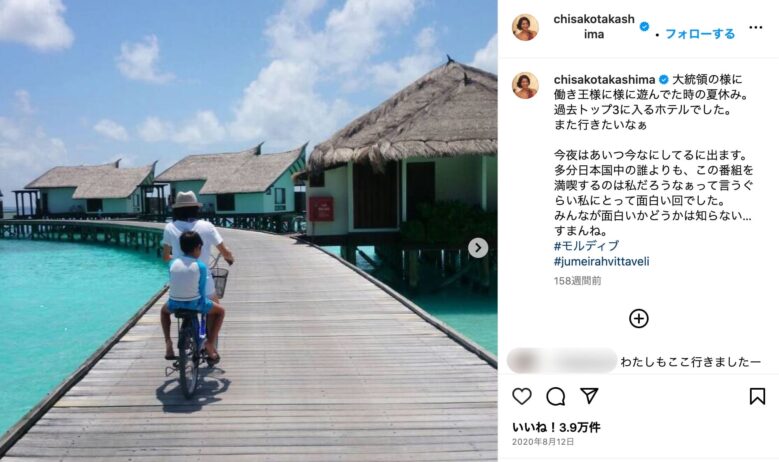Click the 158週間前 timestamp
The image size is (779, 462).
pyautogui.click(x=578, y=281)
